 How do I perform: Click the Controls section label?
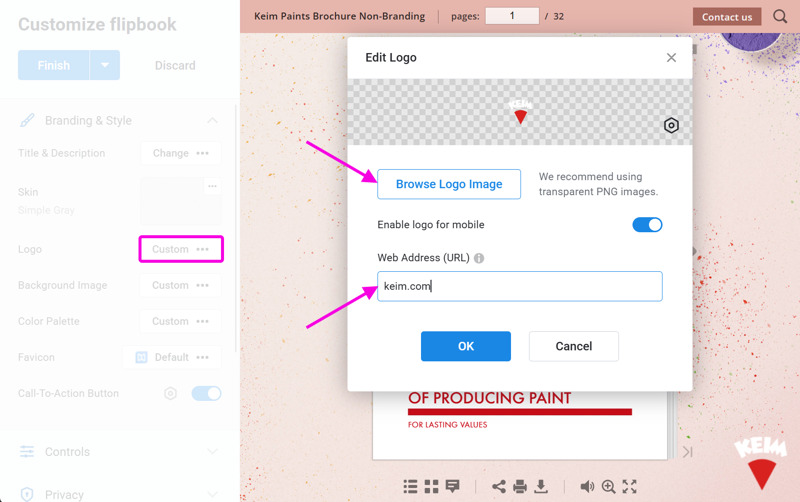67,451
